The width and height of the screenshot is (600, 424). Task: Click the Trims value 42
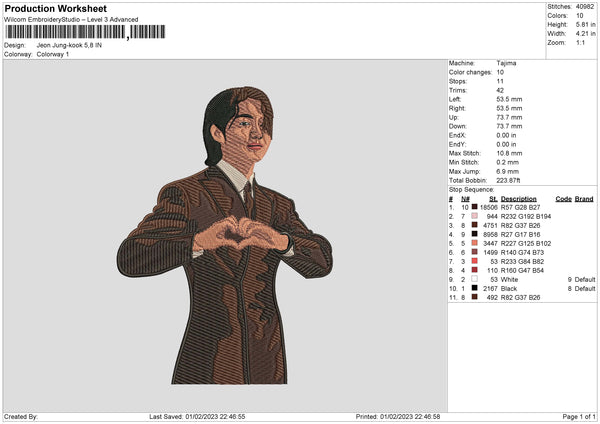click(x=500, y=90)
